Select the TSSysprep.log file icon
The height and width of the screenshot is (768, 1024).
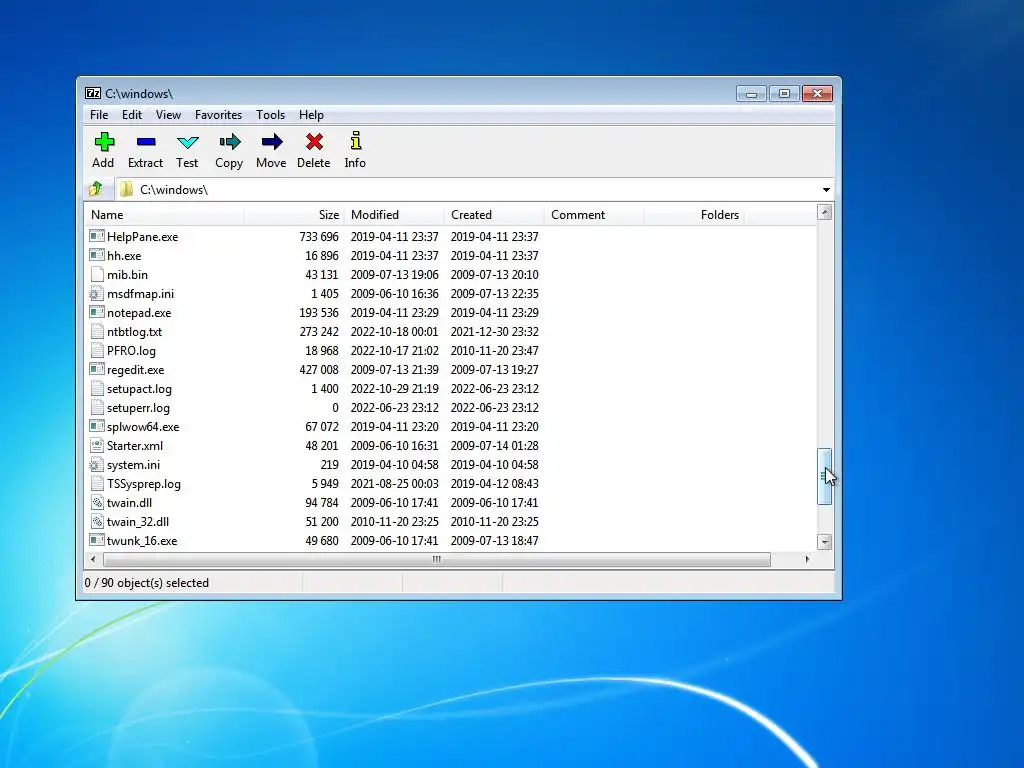coord(97,483)
